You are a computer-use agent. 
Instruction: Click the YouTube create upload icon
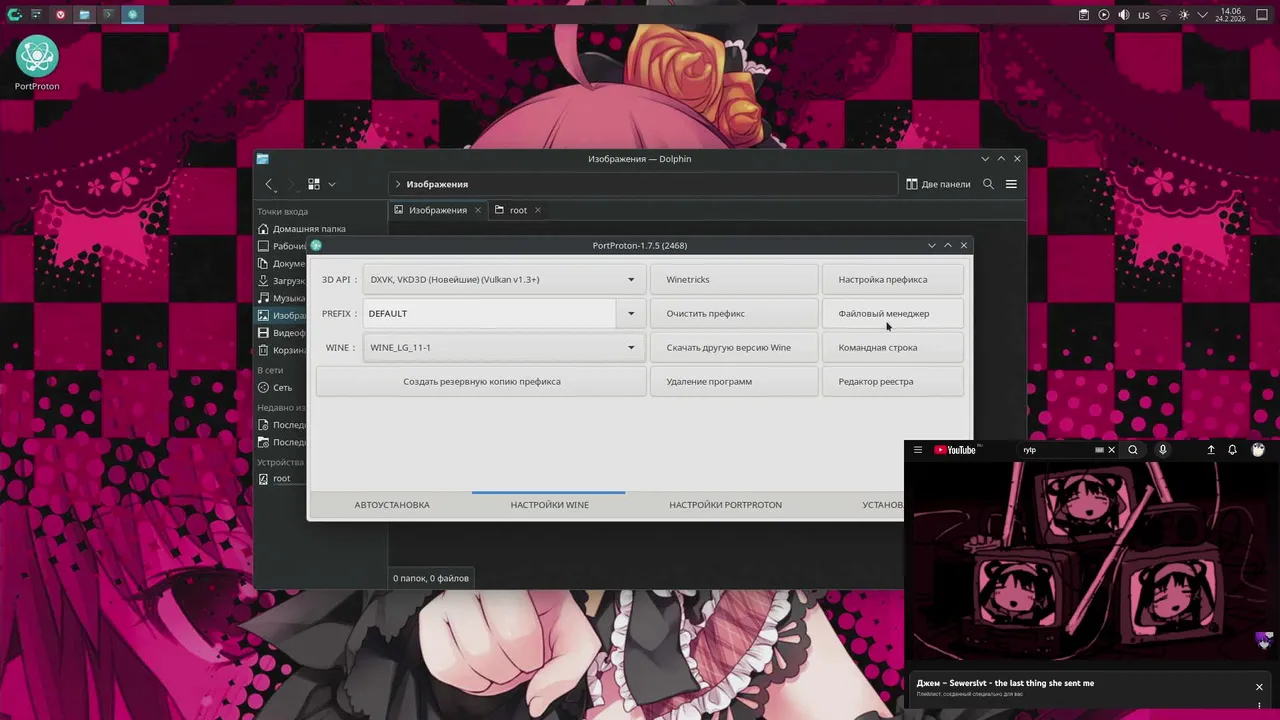pyautogui.click(x=1211, y=450)
